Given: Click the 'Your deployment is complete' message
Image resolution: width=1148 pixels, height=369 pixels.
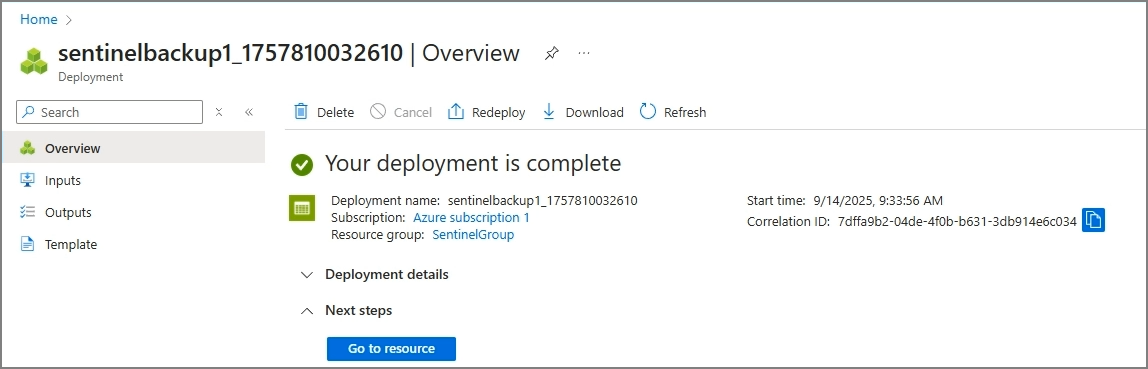Looking at the screenshot, I should [x=472, y=163].
